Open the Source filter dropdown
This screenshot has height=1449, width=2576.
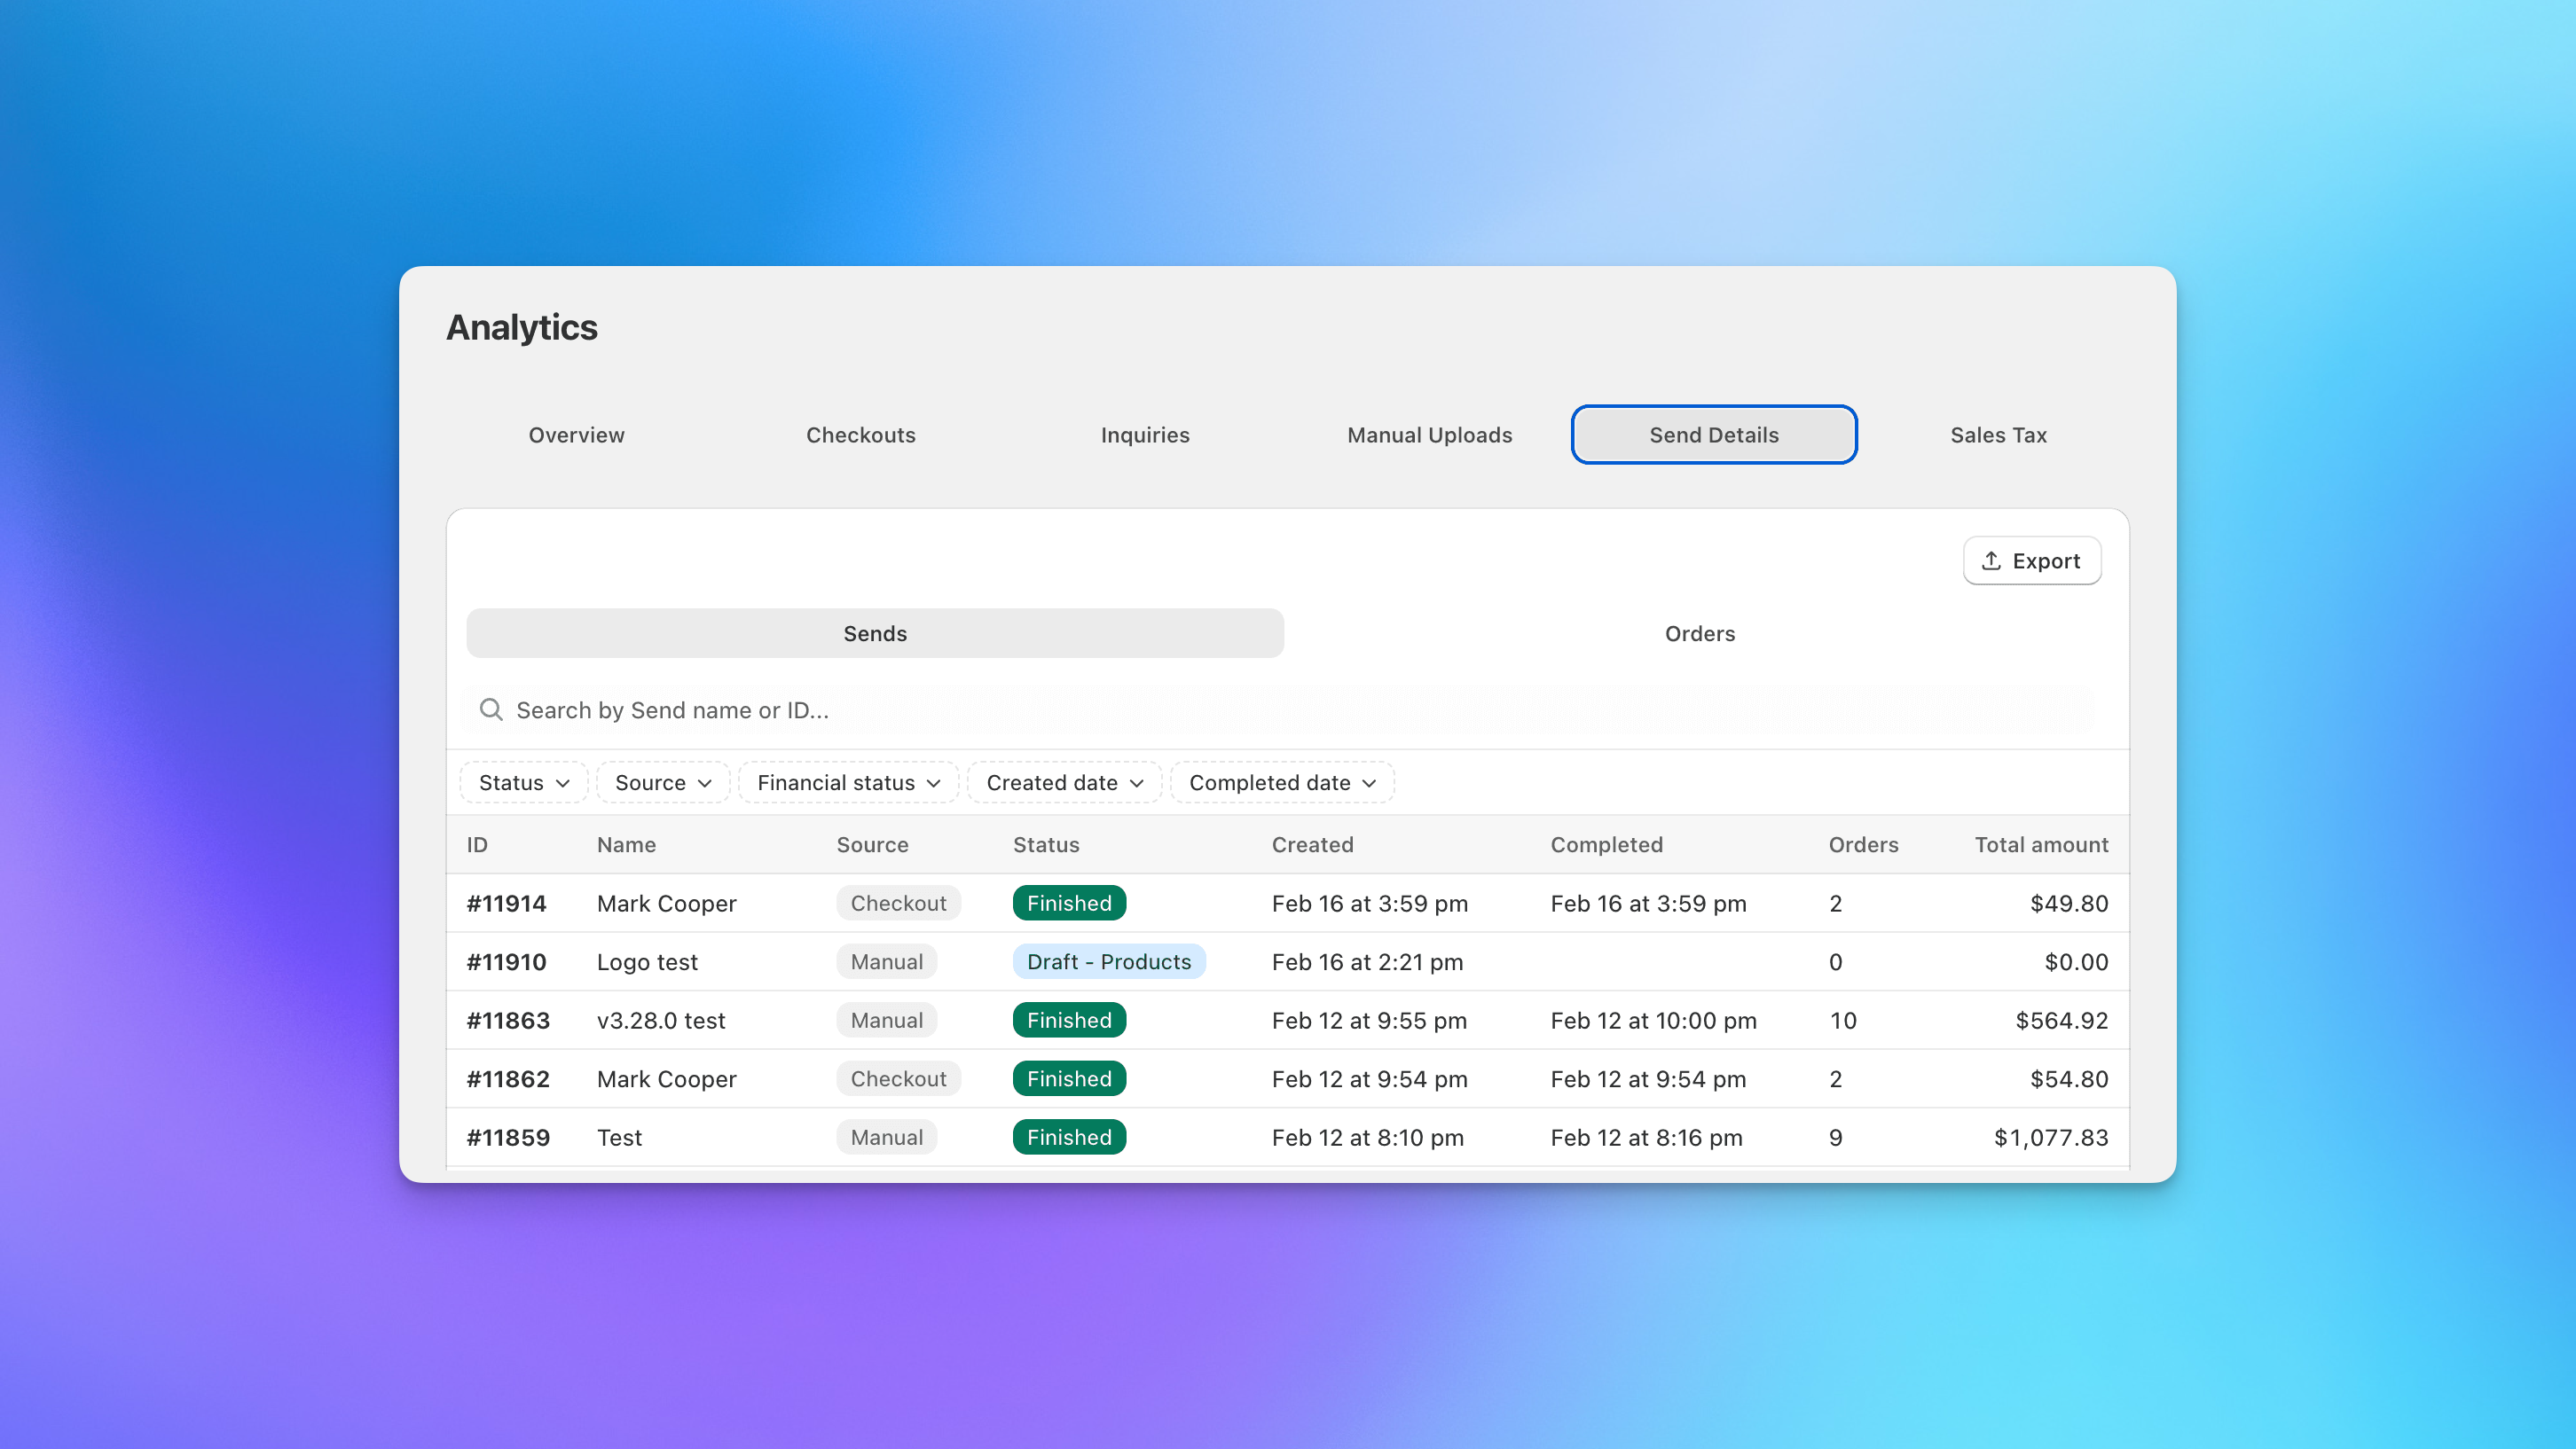click(662, 782)
